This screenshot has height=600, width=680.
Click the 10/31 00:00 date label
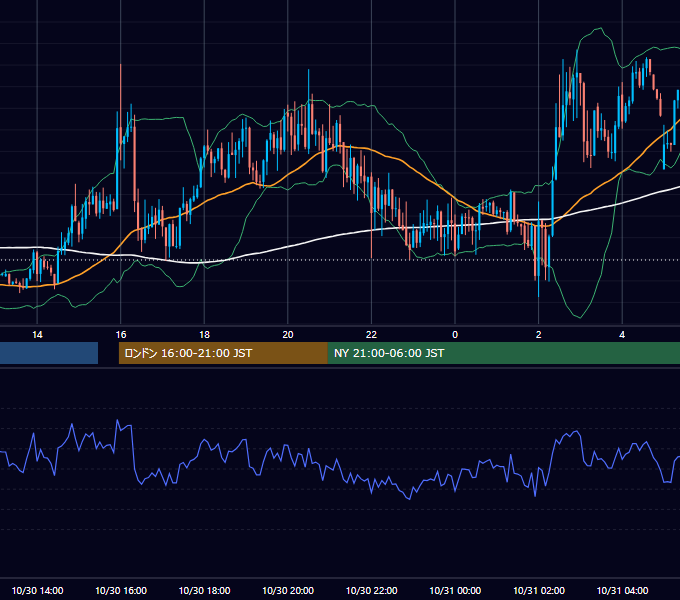[455, 590]
